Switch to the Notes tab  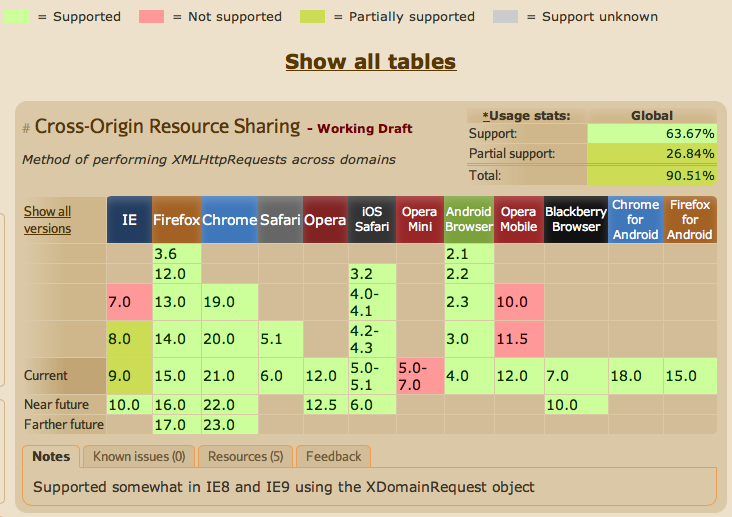coord(51,456)
